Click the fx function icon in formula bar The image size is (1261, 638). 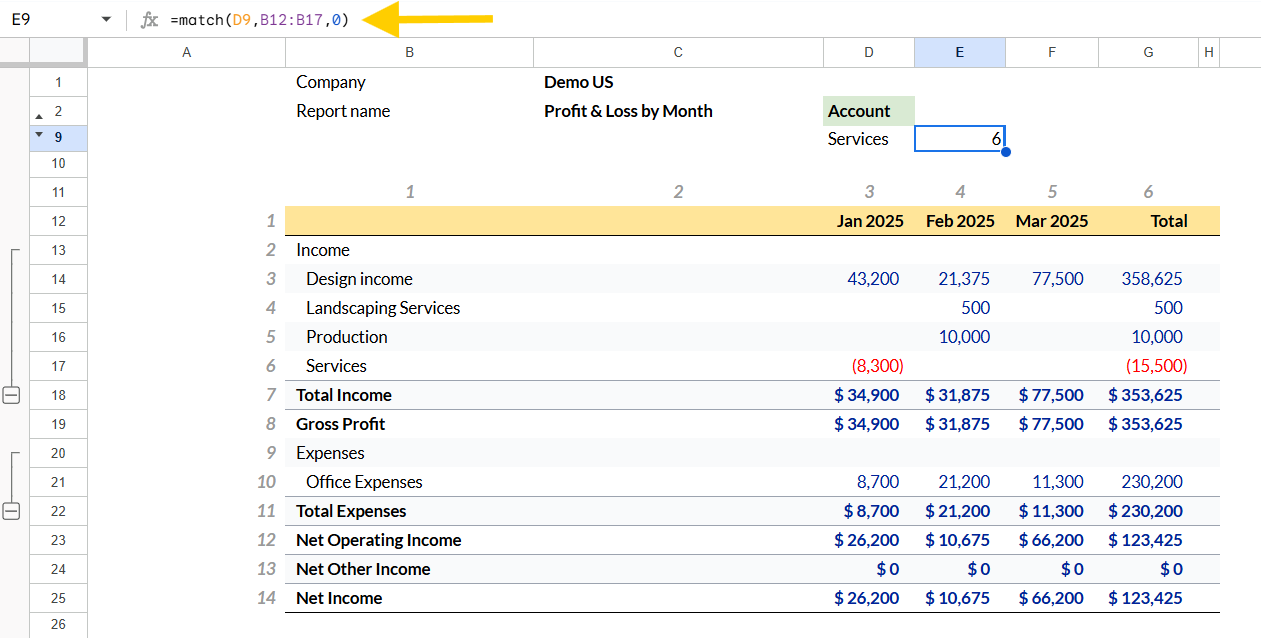149,19
